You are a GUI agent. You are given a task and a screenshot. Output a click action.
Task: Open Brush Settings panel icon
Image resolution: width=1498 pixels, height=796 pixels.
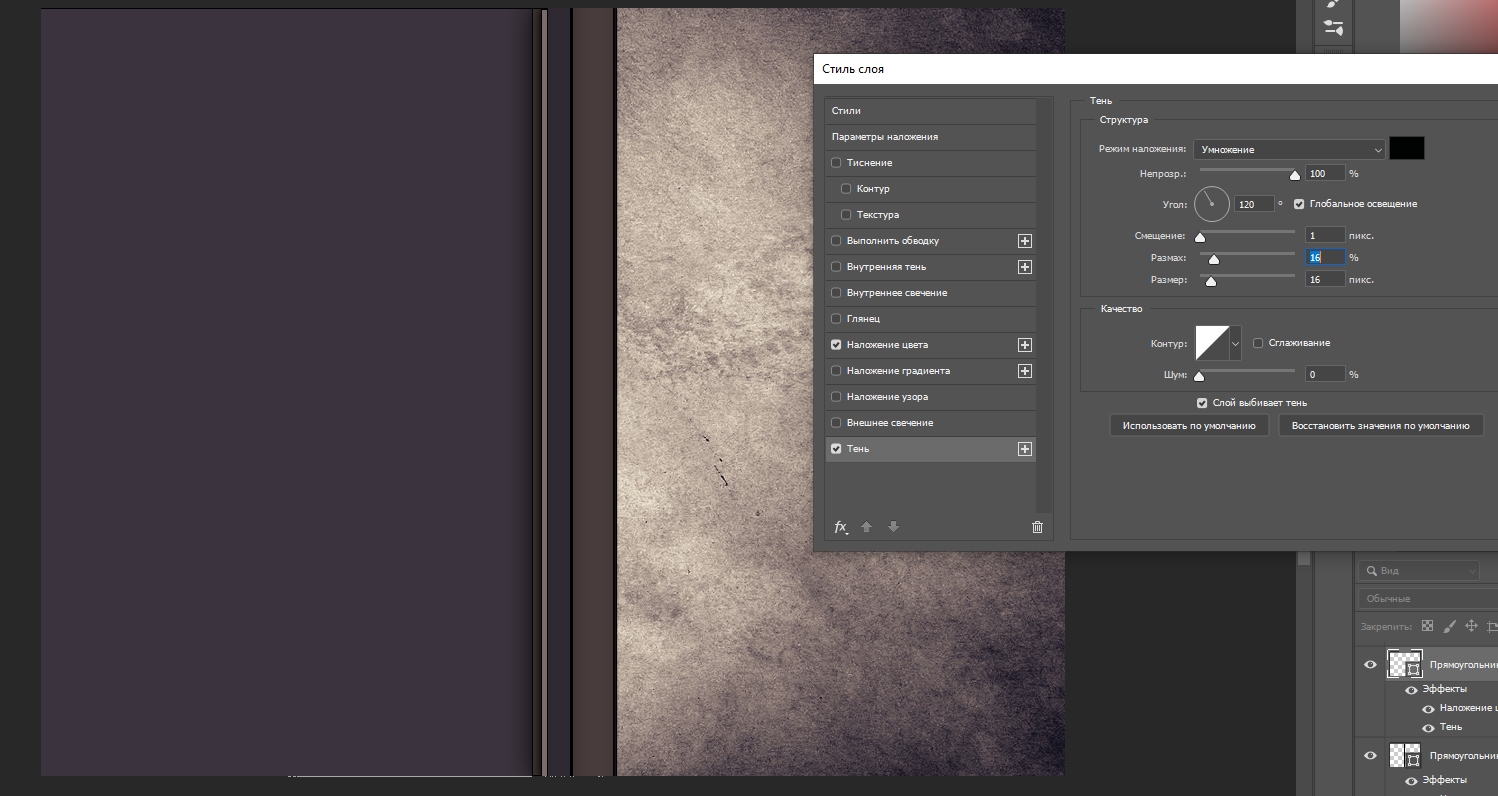[1333, 28]
